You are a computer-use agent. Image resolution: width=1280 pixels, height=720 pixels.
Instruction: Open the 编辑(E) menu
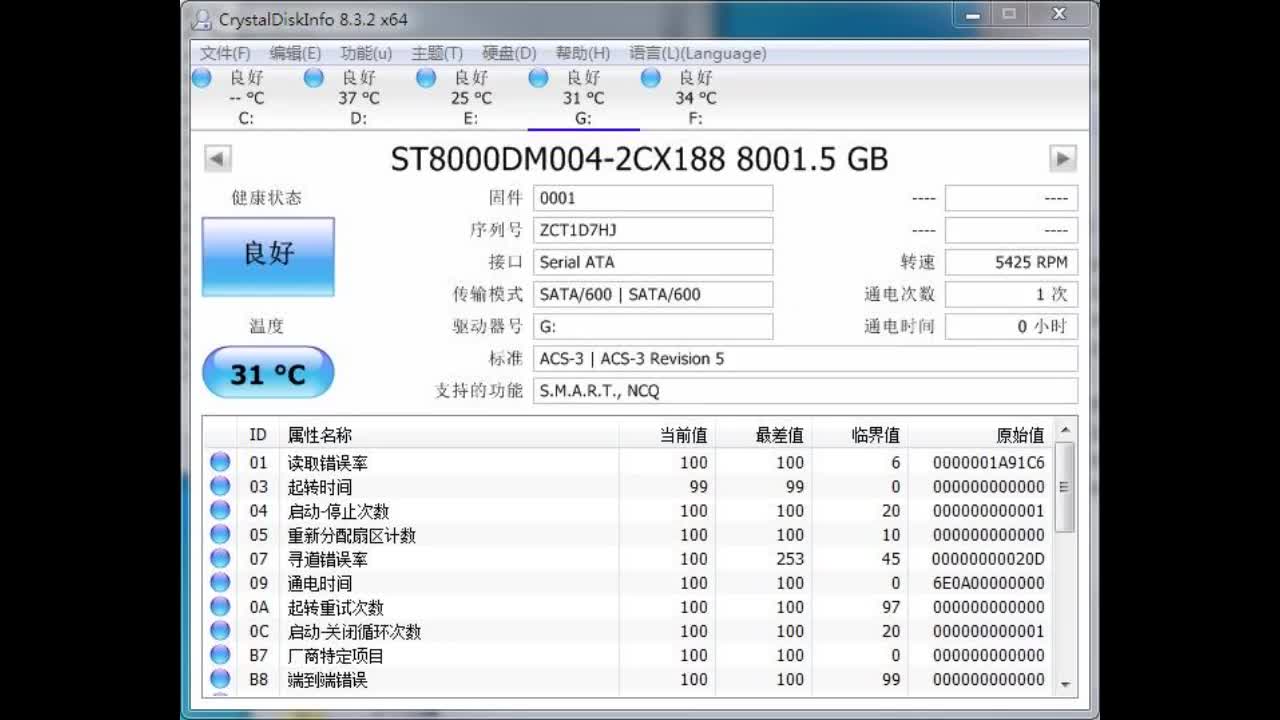(295, 53)
